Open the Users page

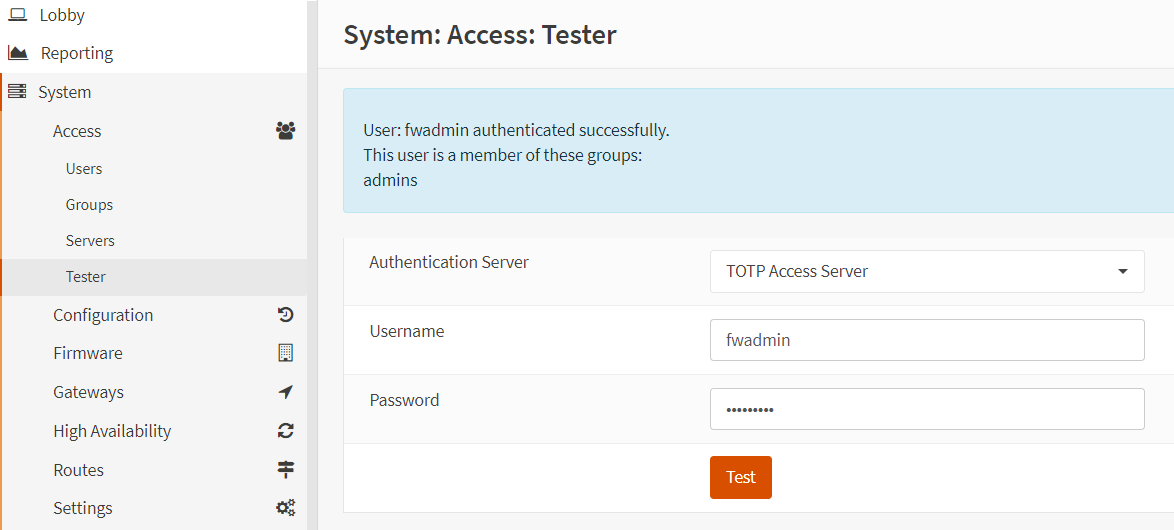84,169
